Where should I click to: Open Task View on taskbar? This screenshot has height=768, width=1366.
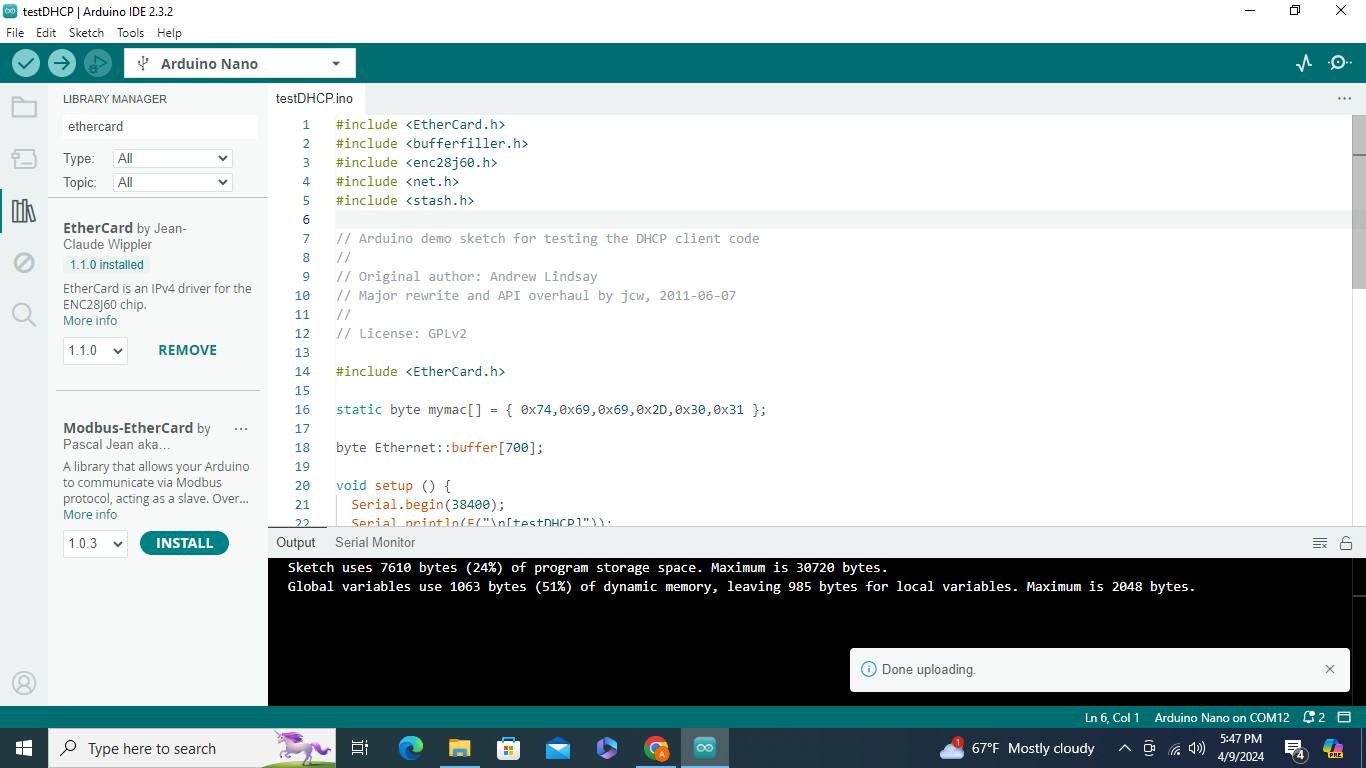(x=360, y=748)
